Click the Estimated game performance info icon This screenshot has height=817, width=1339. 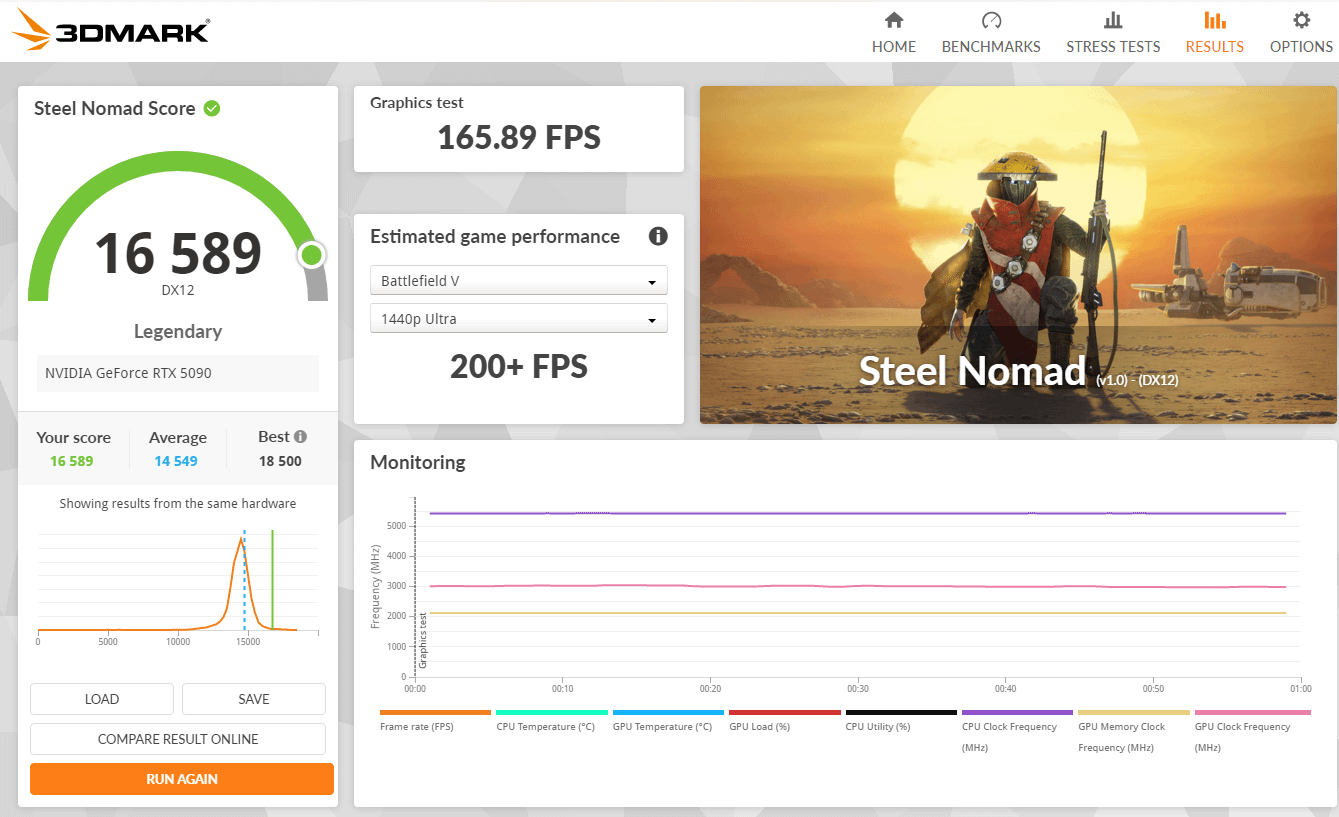pyautogui.click(x=658, y=237)
